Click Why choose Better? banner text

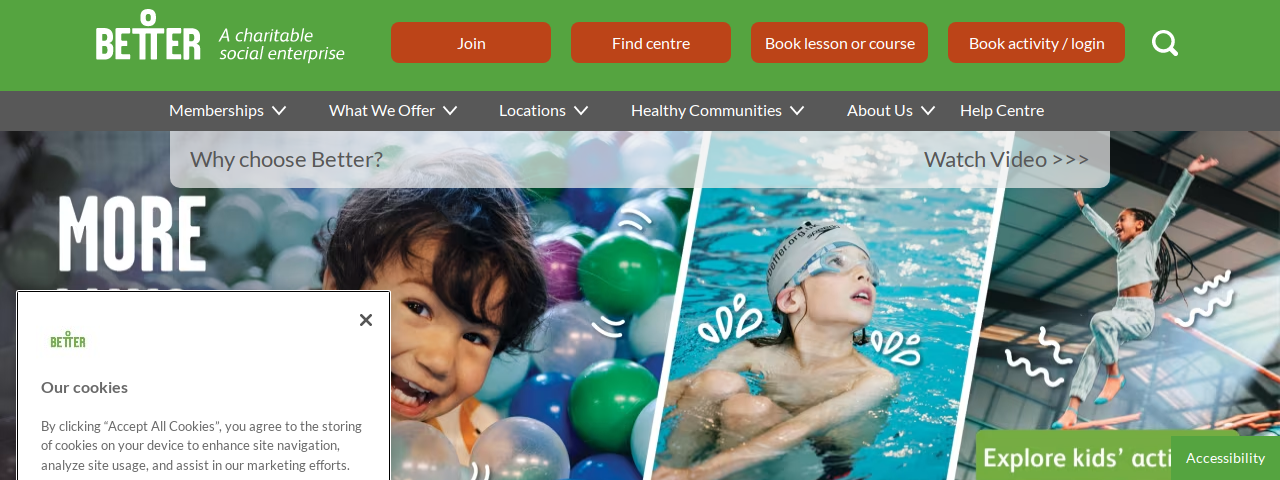(286, 159)
